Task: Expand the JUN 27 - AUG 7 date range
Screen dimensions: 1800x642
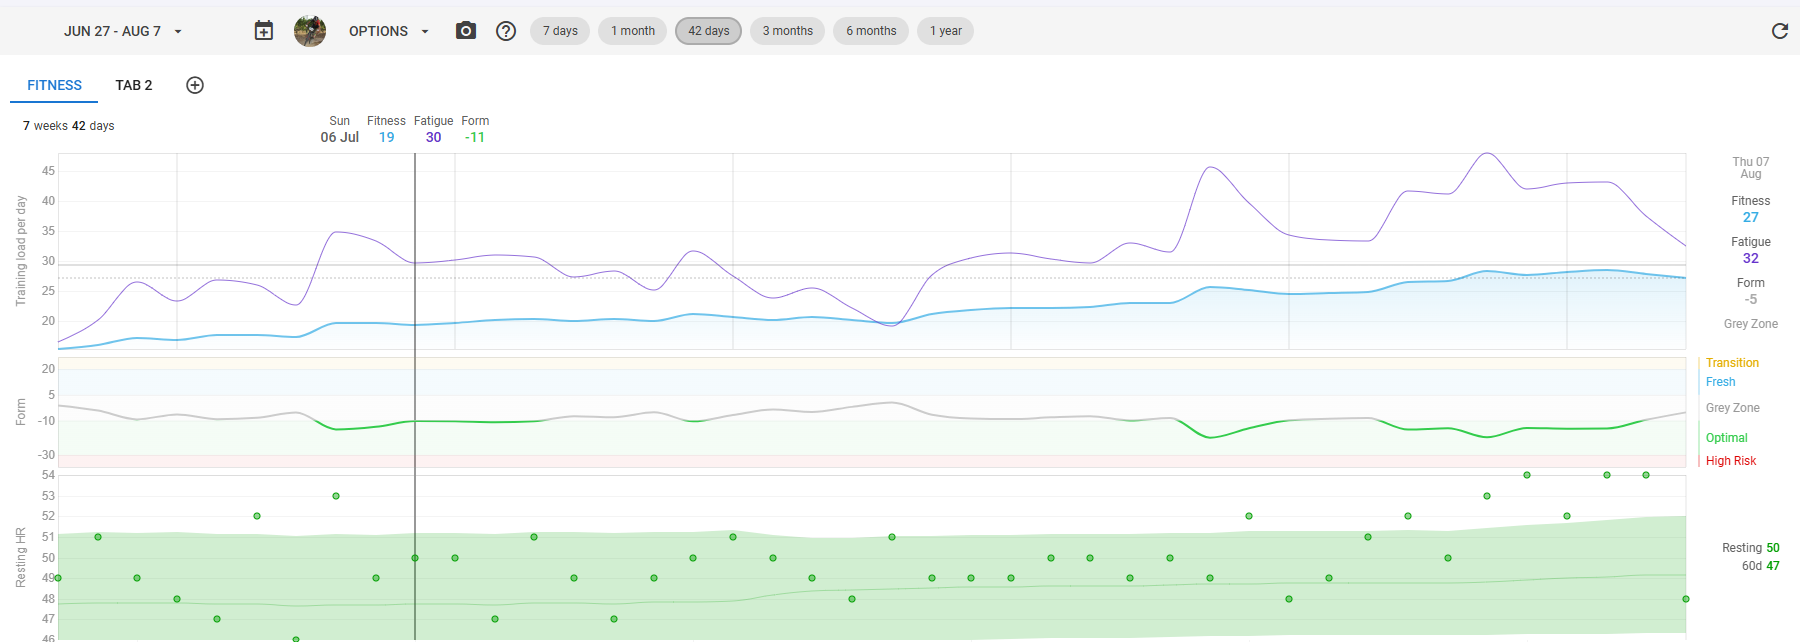Action: 122,31
